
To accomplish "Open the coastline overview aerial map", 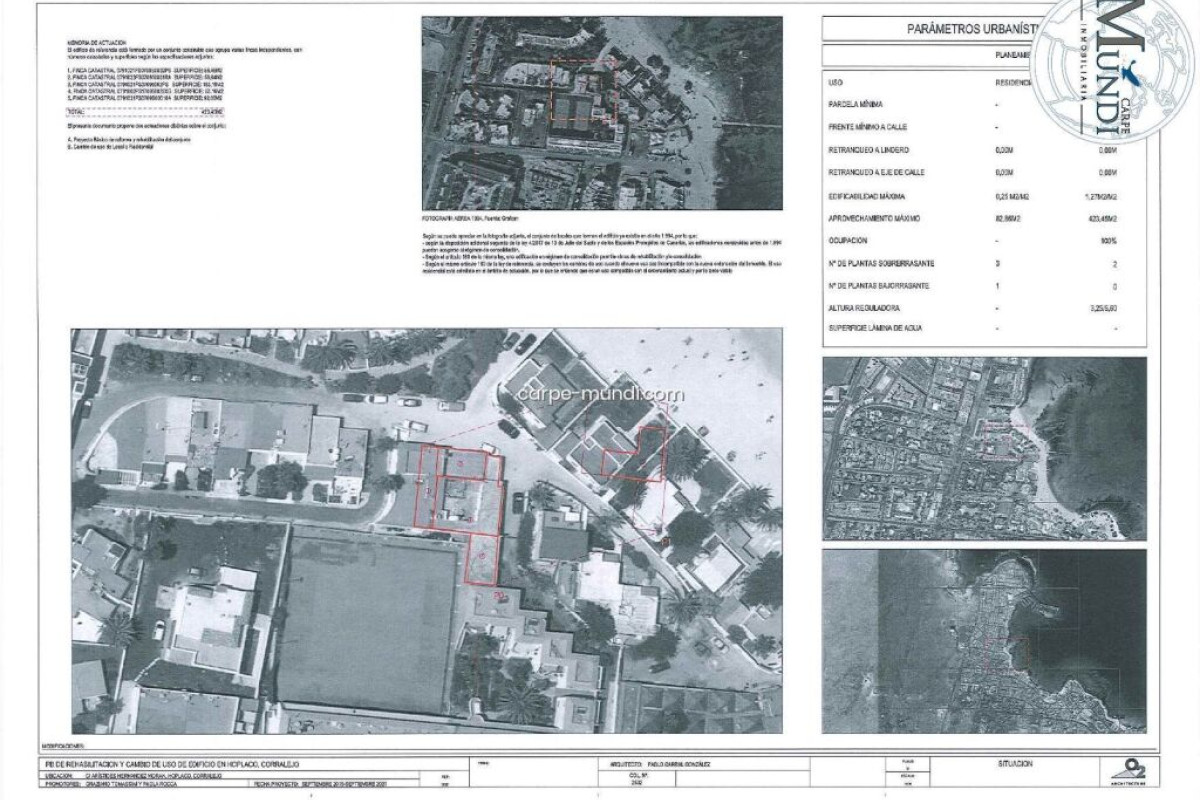I will pyautogui.click(x=984, y=642).
